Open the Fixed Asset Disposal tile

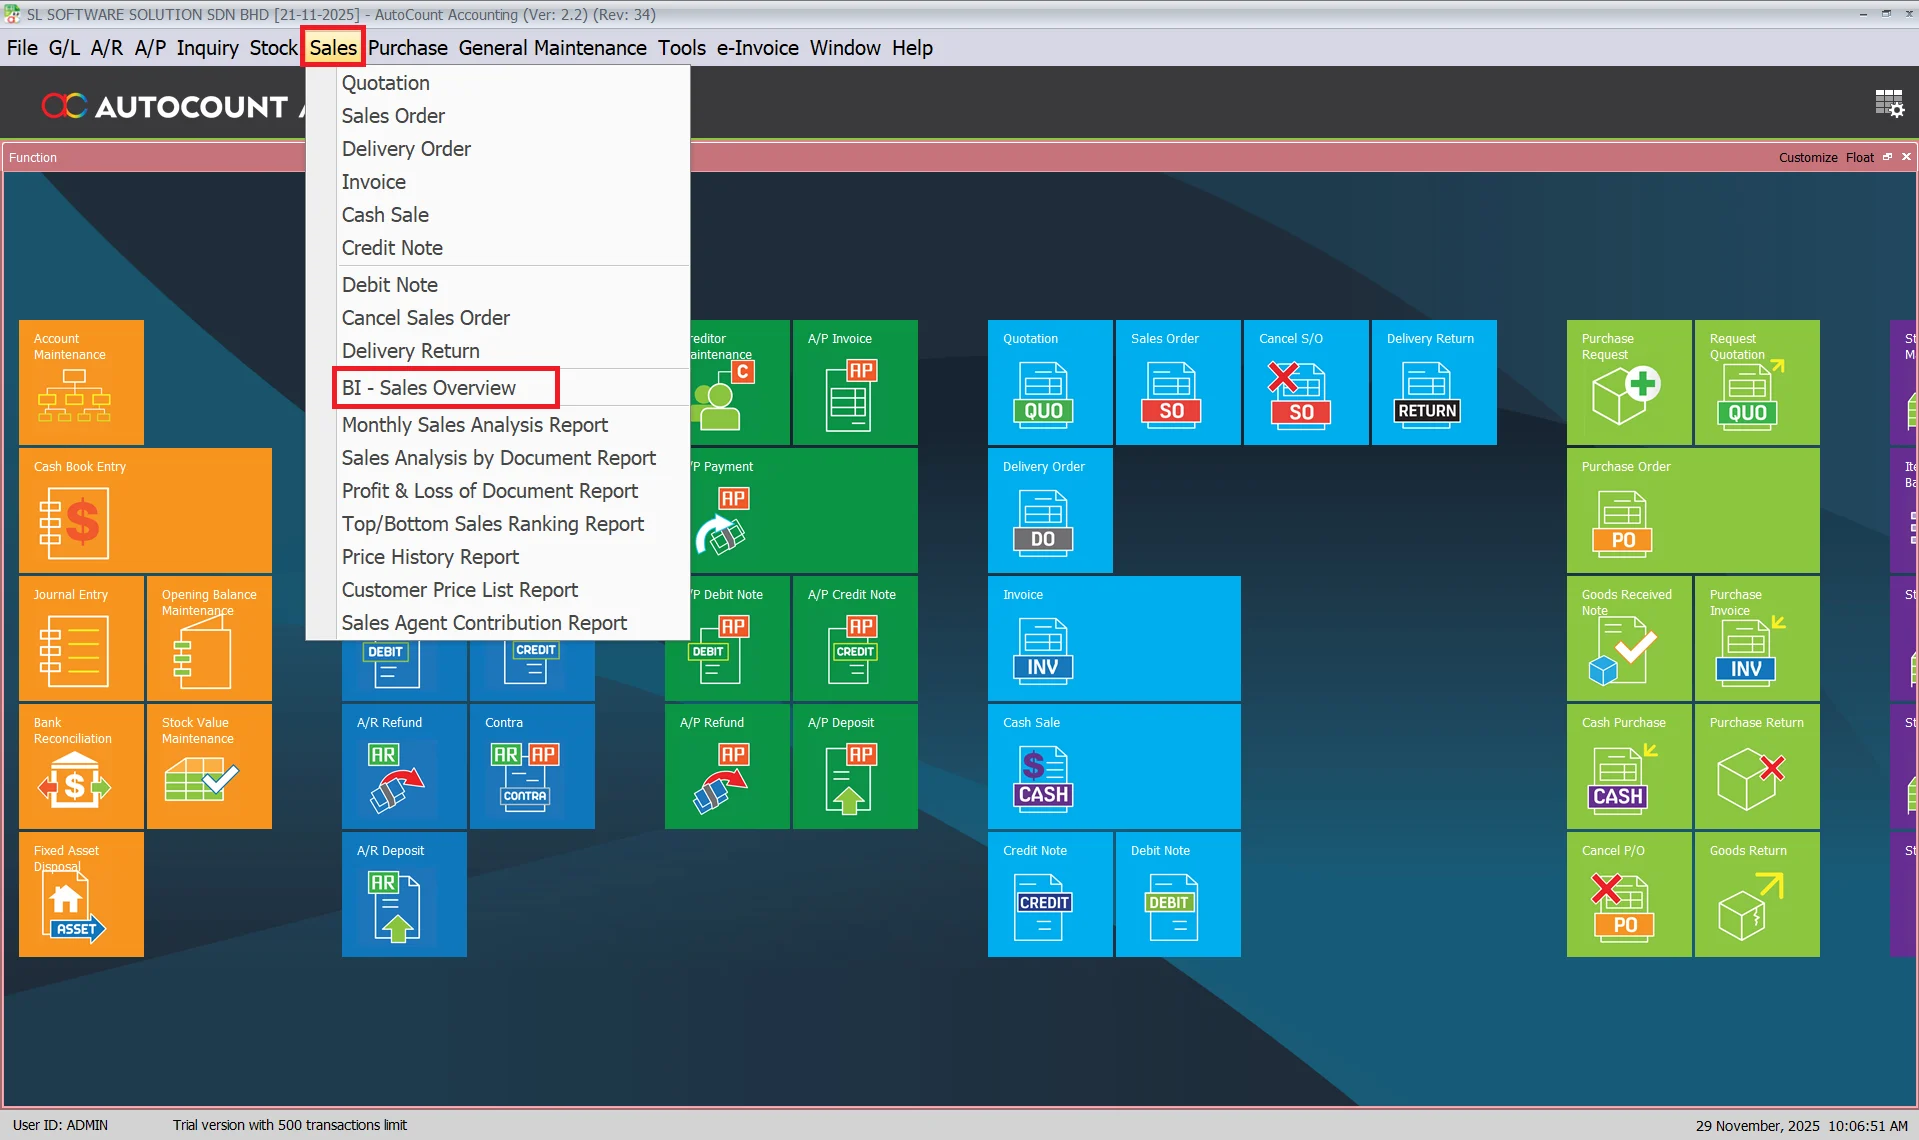(81, 894)
